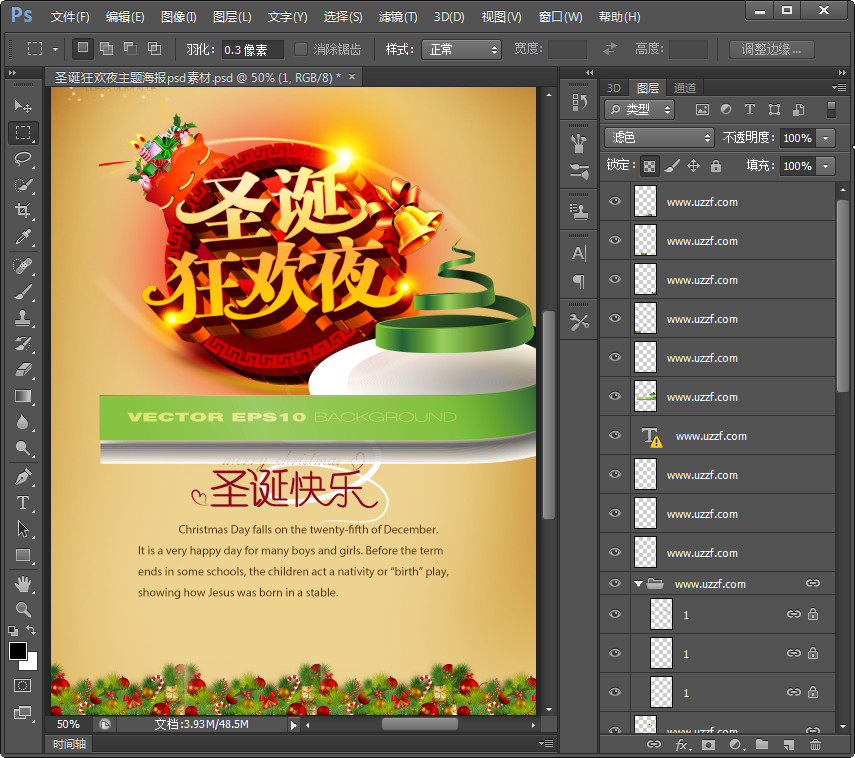Select the Quick Selection tool
This screenshot has height=758, width=855.
click(x=23, y=185)
